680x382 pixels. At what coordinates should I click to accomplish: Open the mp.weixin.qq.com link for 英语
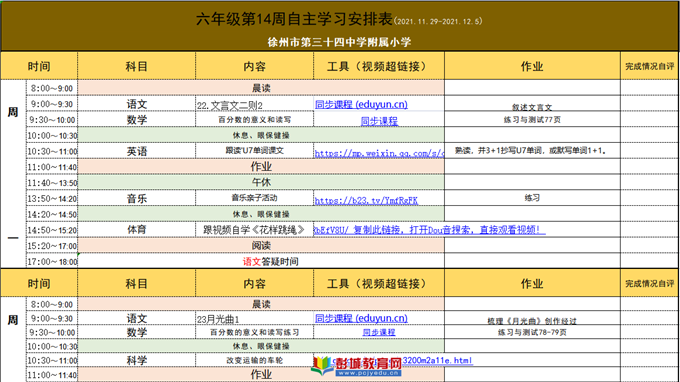379,153
